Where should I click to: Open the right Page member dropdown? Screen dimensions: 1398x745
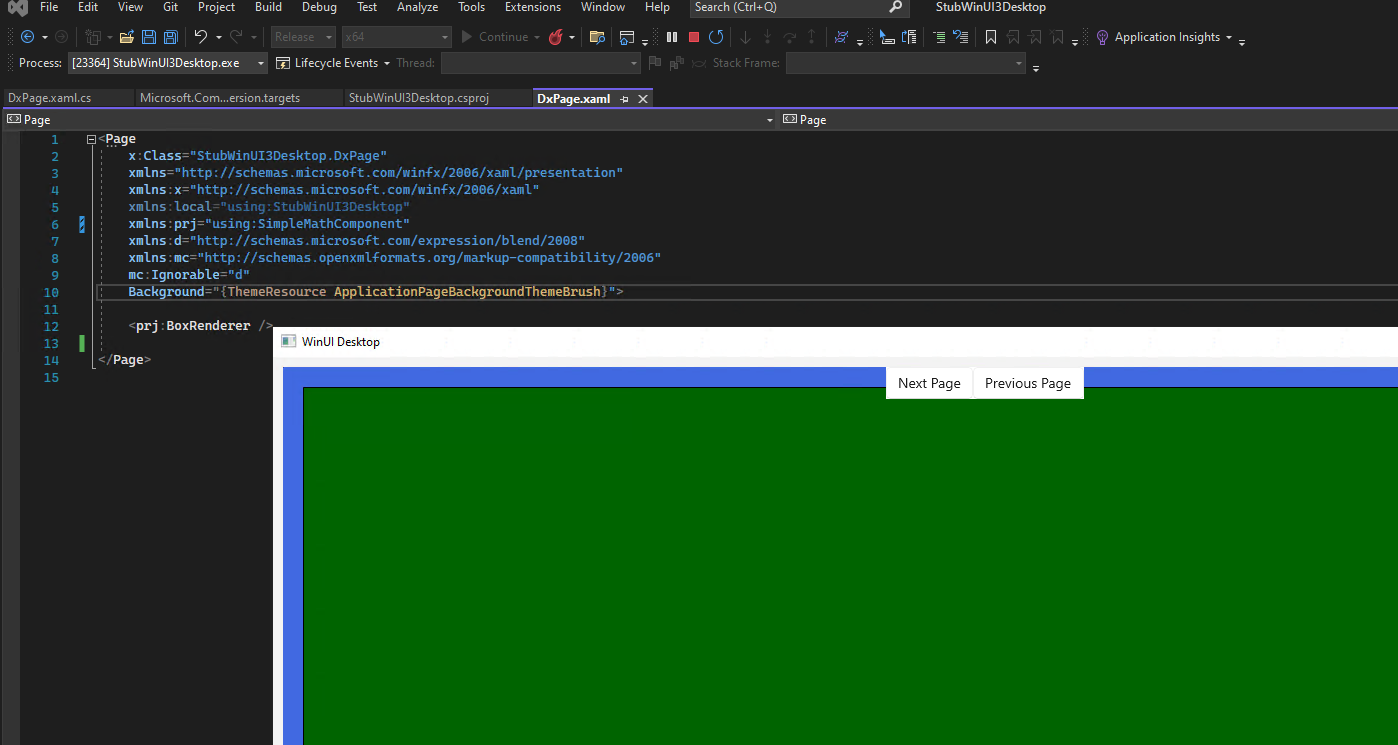coord(1088,120)
